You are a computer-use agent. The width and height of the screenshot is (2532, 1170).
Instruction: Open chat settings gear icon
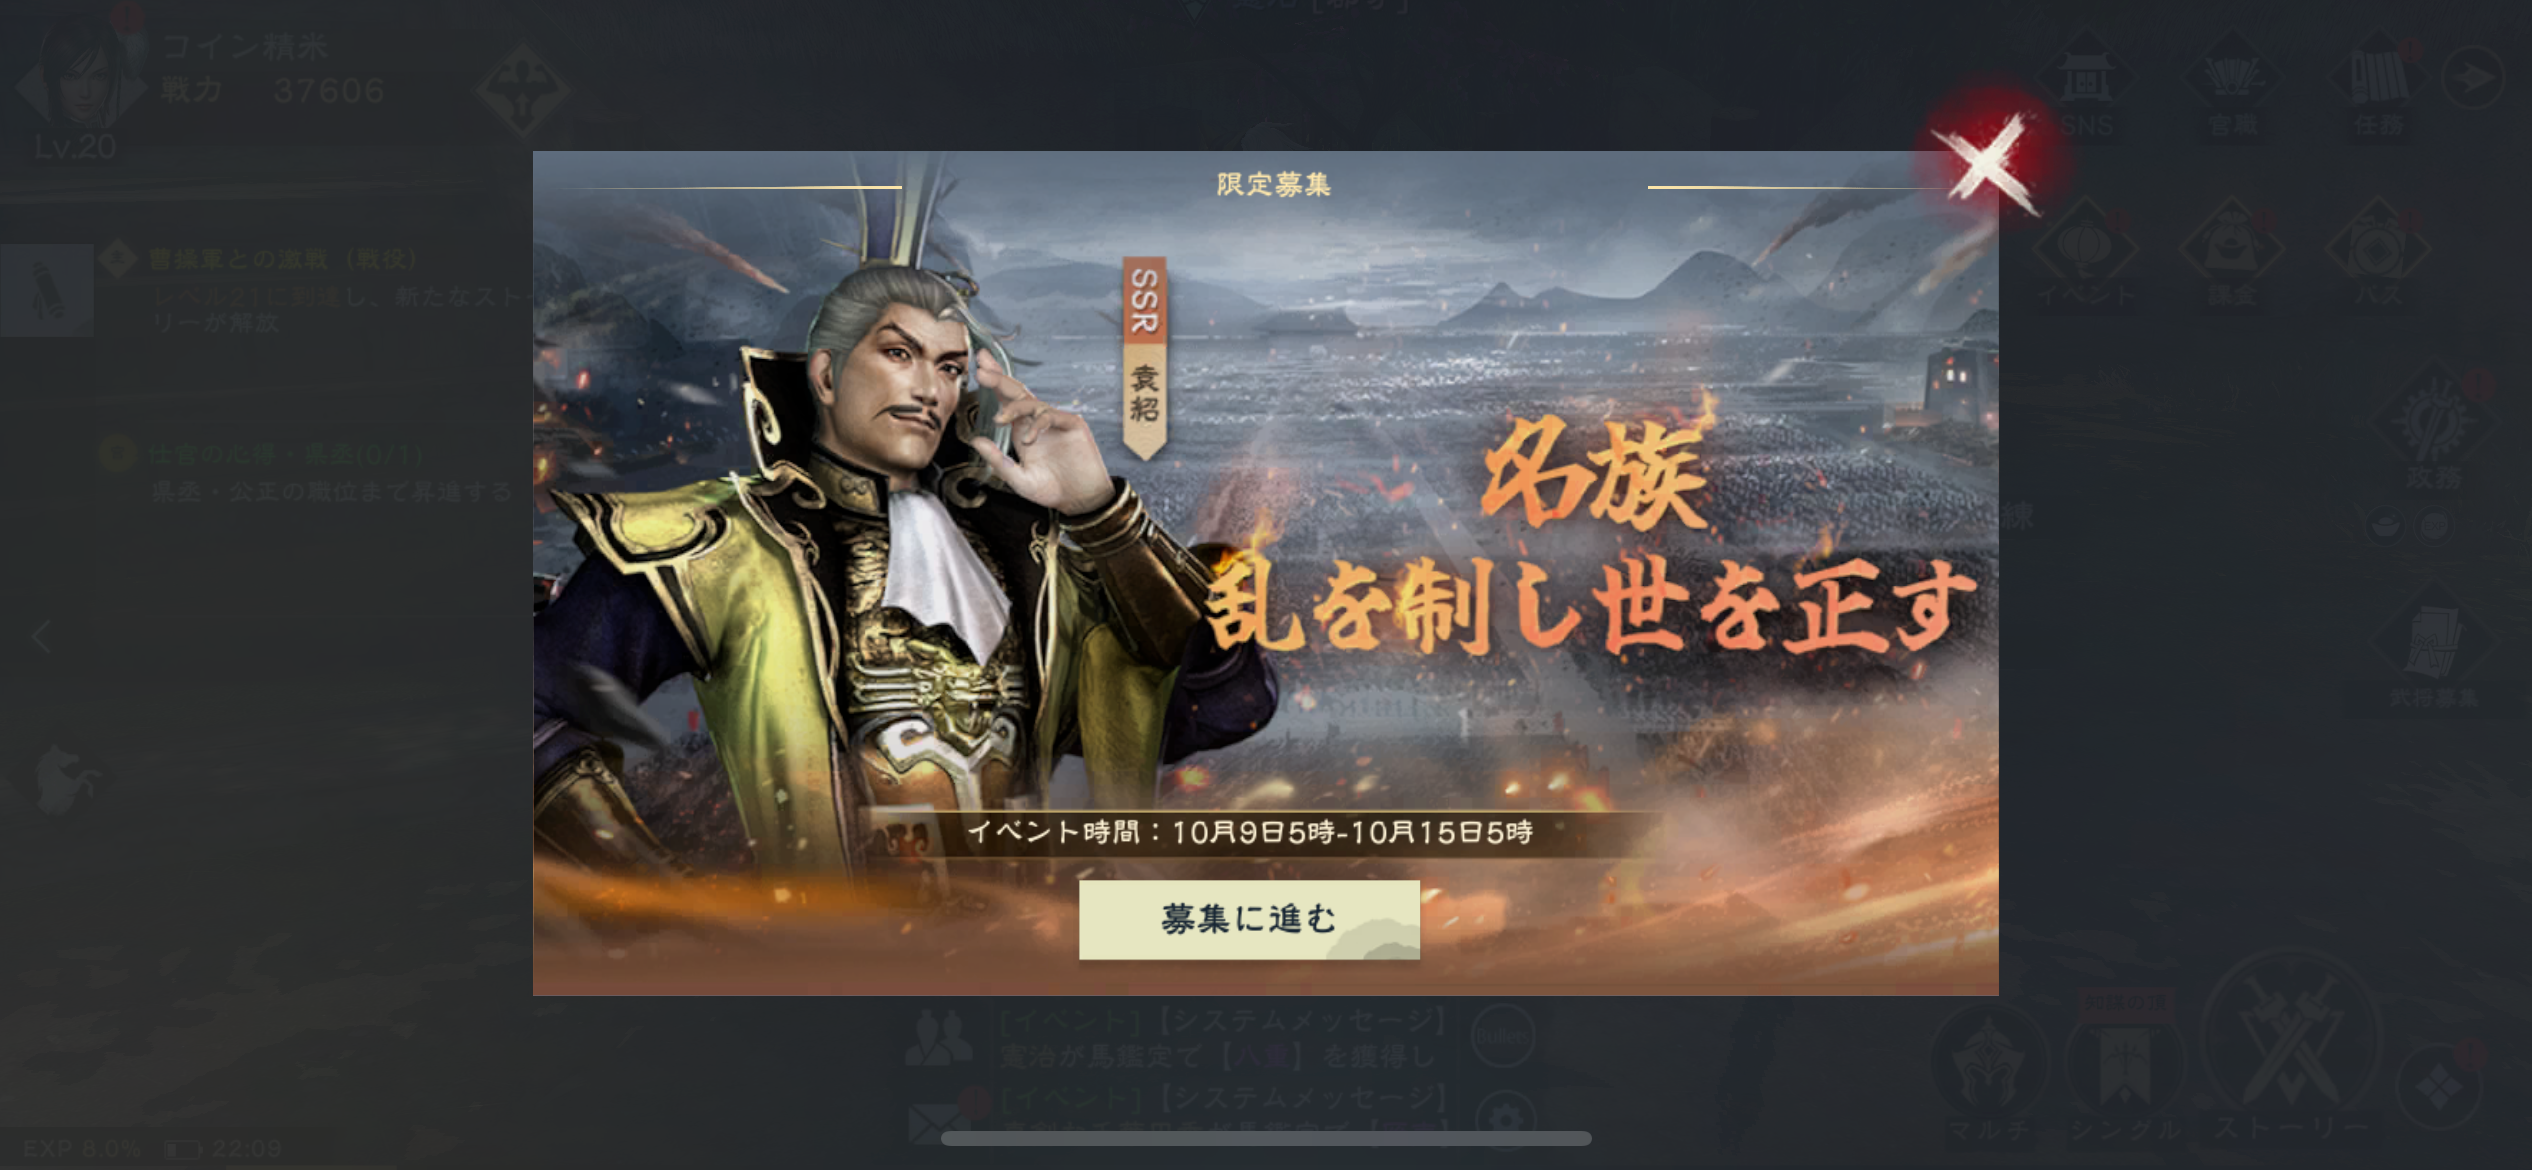(1507, 1116)
